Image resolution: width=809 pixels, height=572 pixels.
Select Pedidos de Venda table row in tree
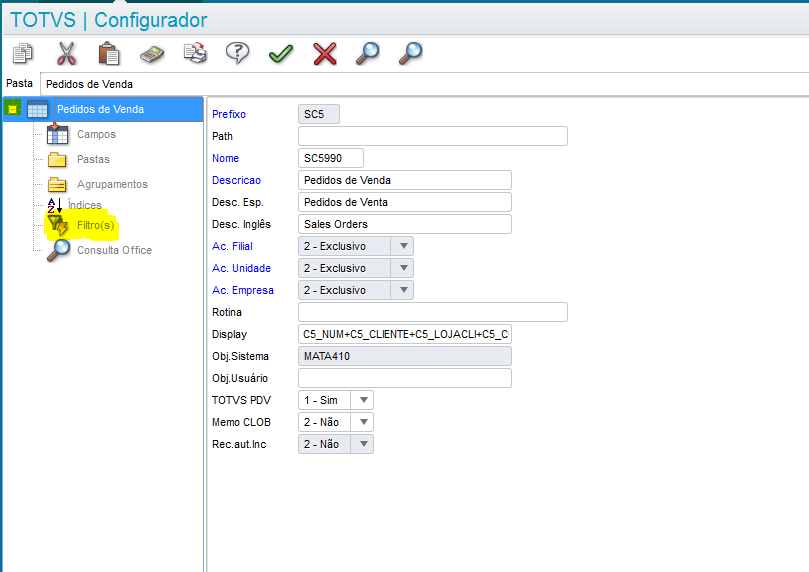[103, 109]
